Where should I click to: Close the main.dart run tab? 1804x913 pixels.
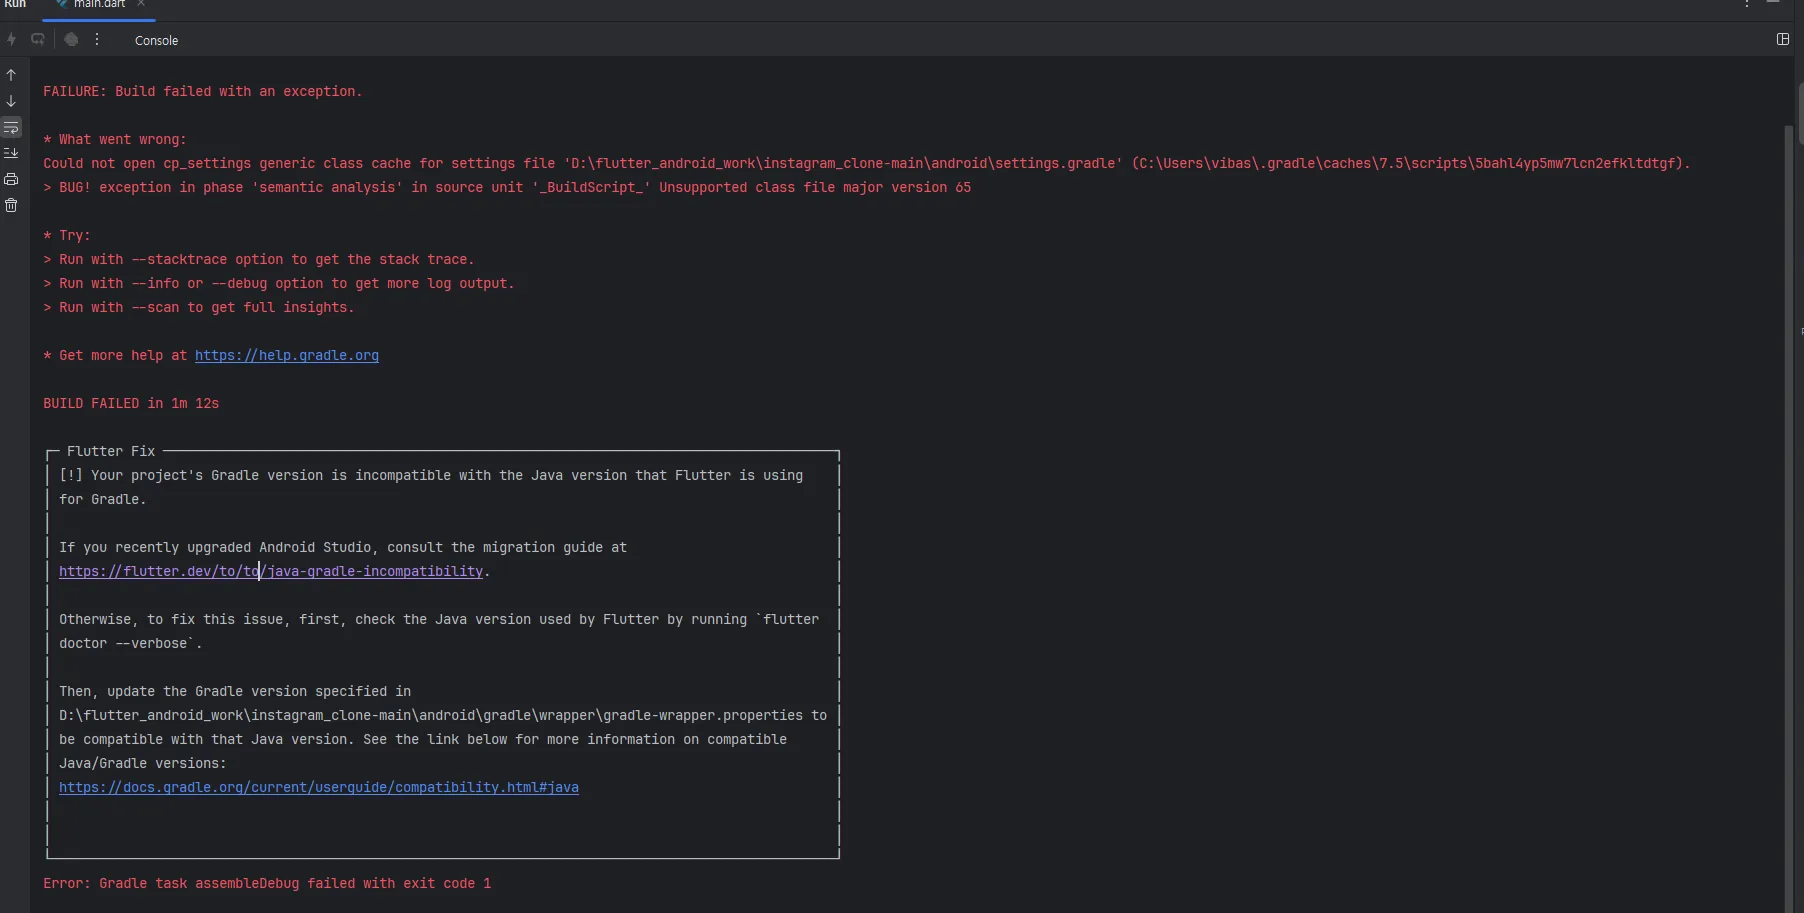[141, 4]
